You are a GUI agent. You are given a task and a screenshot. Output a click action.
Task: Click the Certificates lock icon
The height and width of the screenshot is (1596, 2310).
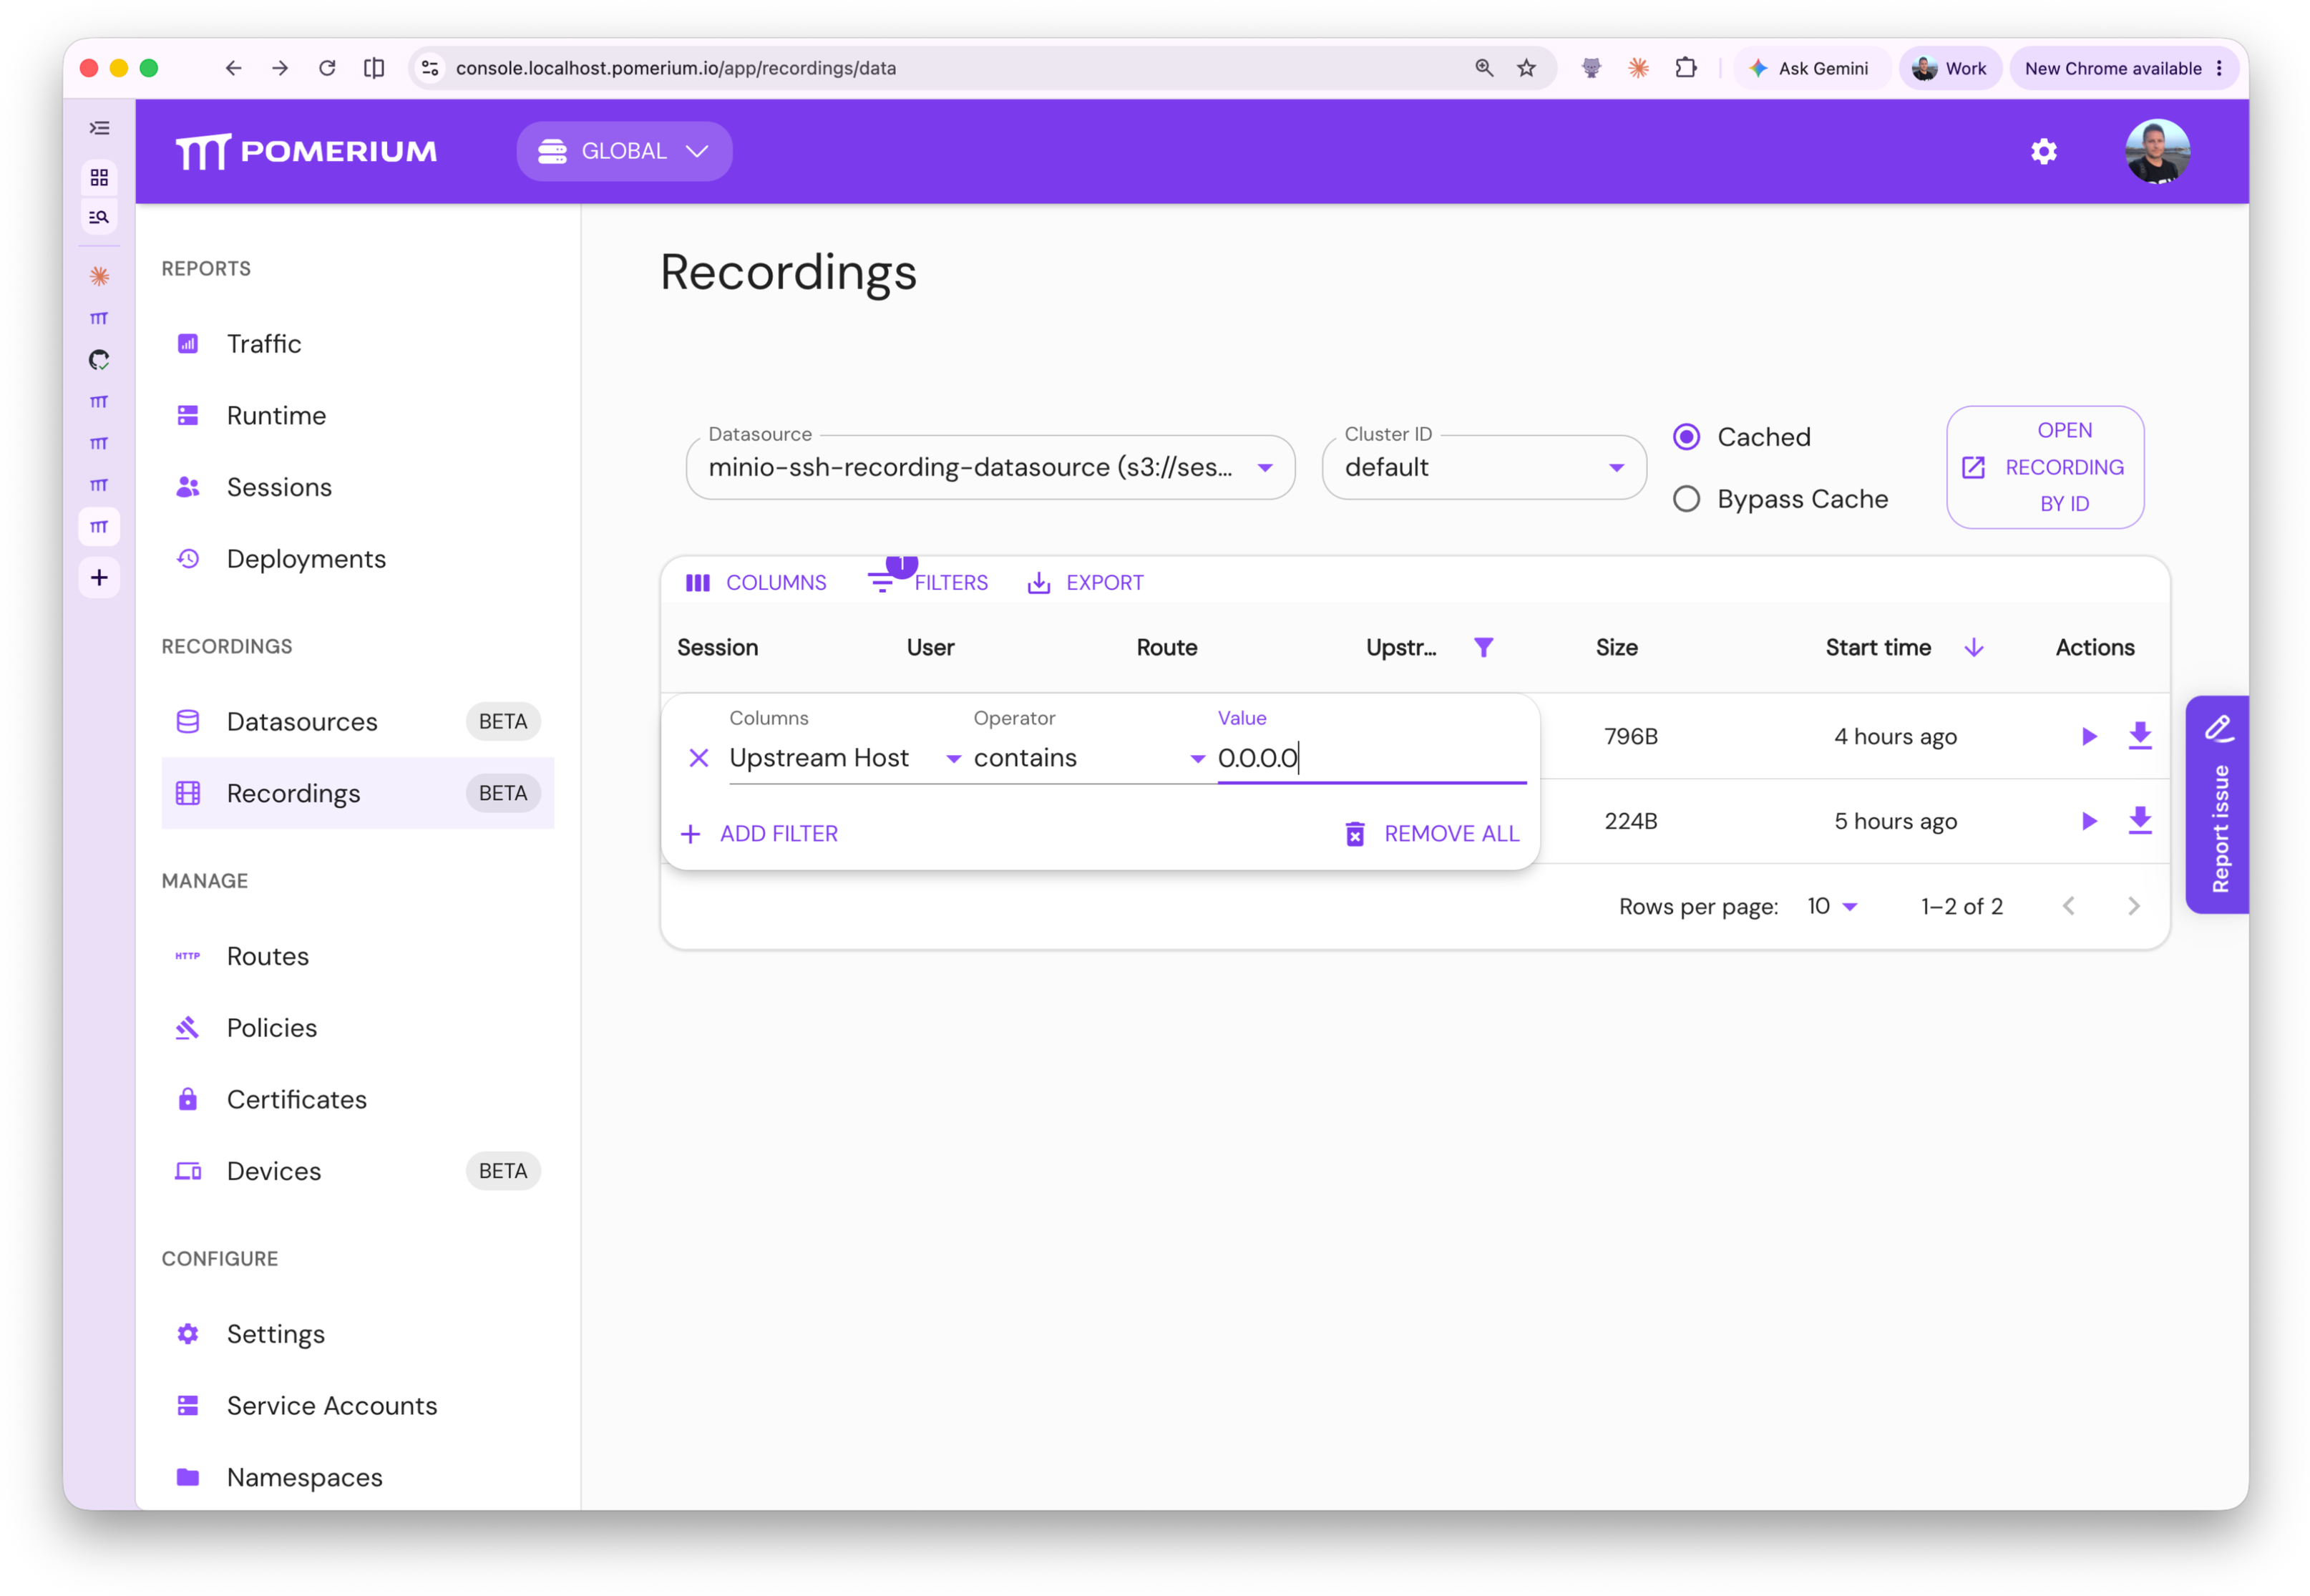pyautogui.click(x=188, y=1099)
